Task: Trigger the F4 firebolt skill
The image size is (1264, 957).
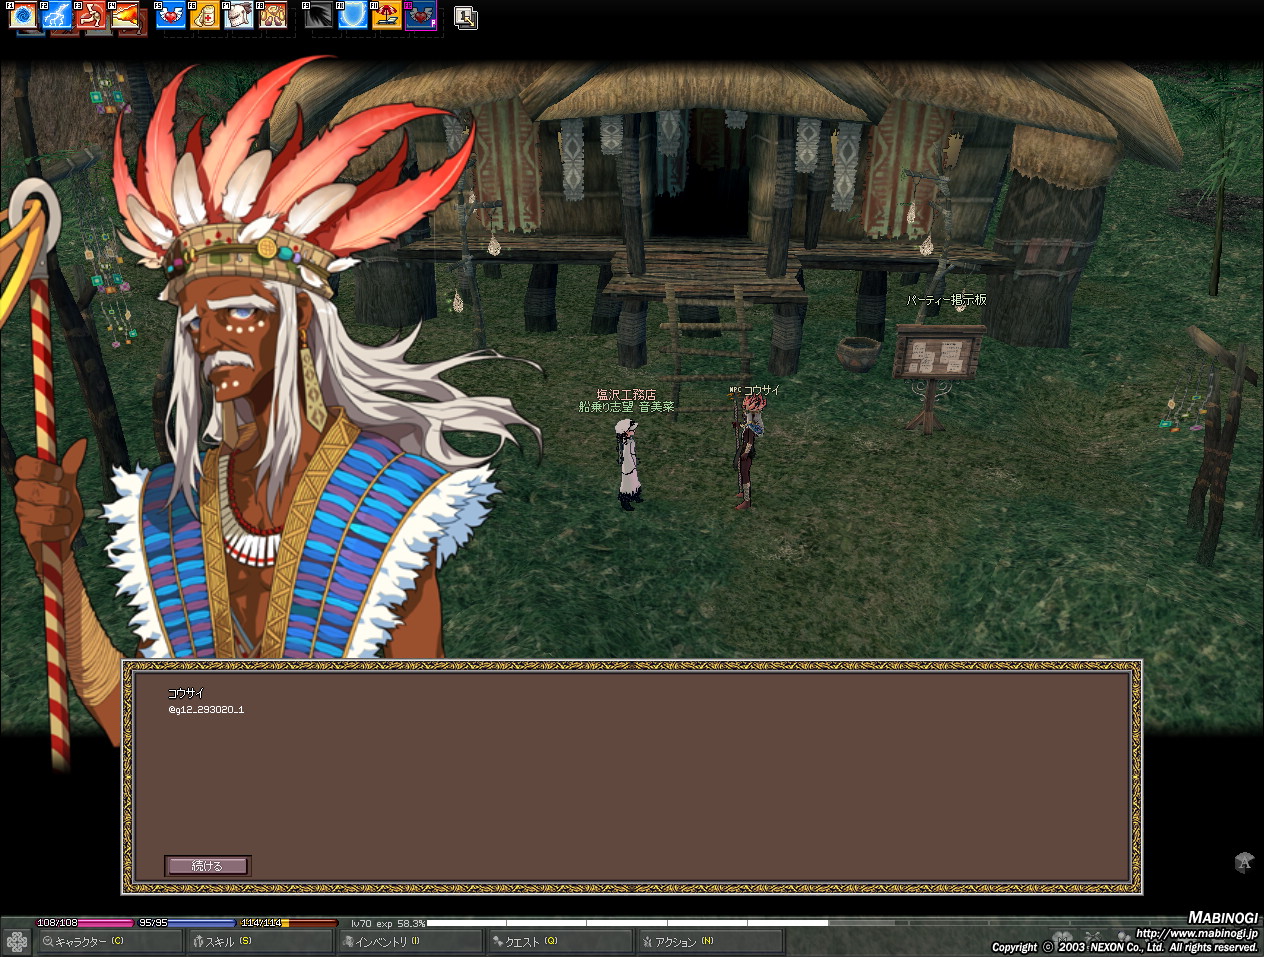Action: tap(125, 16)
